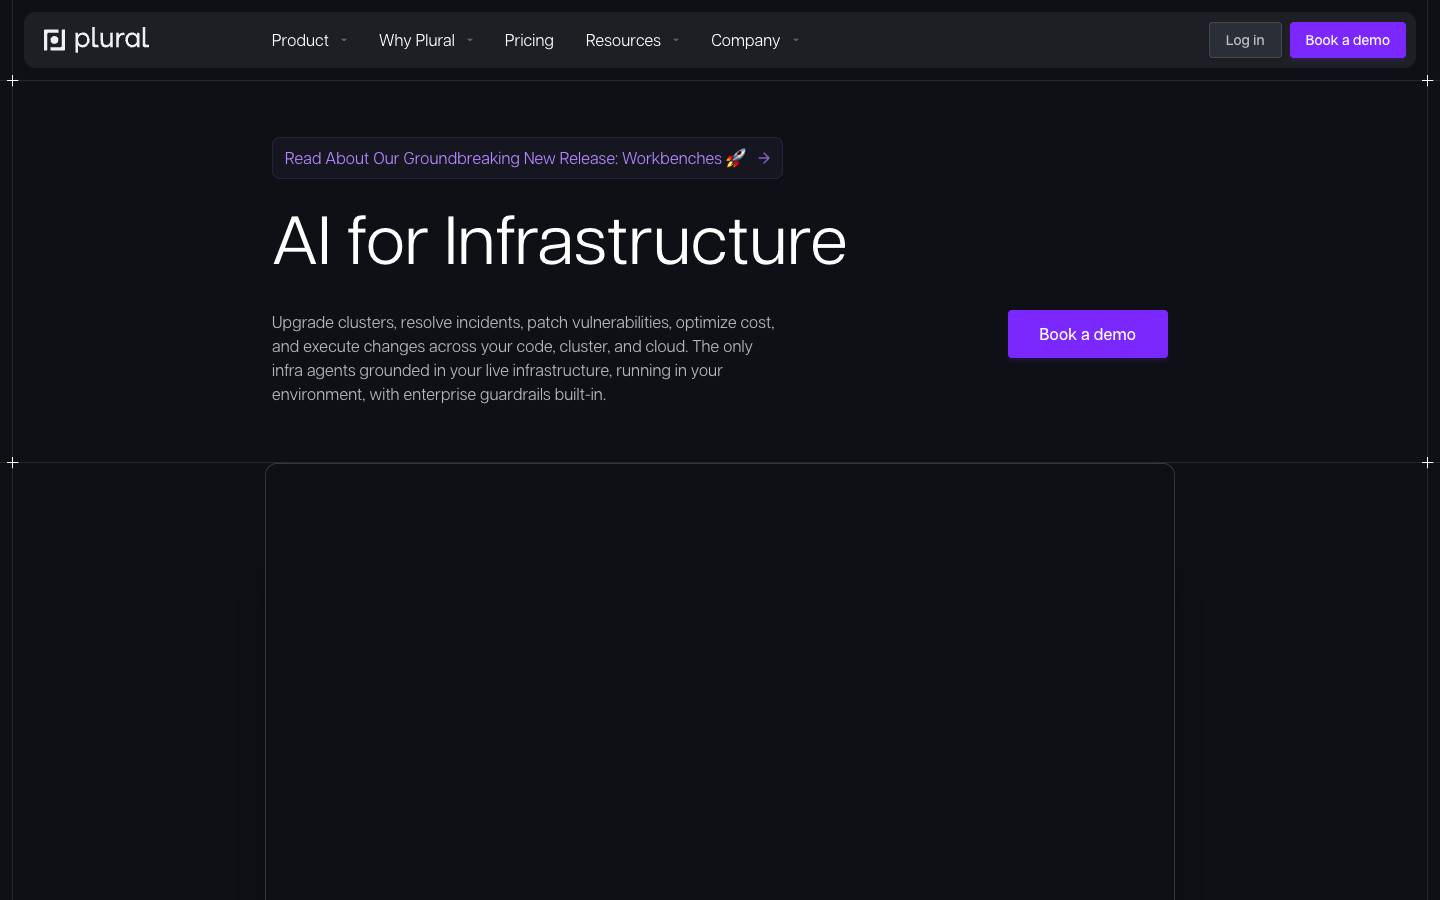Viewport: 1440px width, 900px height.
Task: Open the Why Plural menu
Action: (x=417, y=40)
